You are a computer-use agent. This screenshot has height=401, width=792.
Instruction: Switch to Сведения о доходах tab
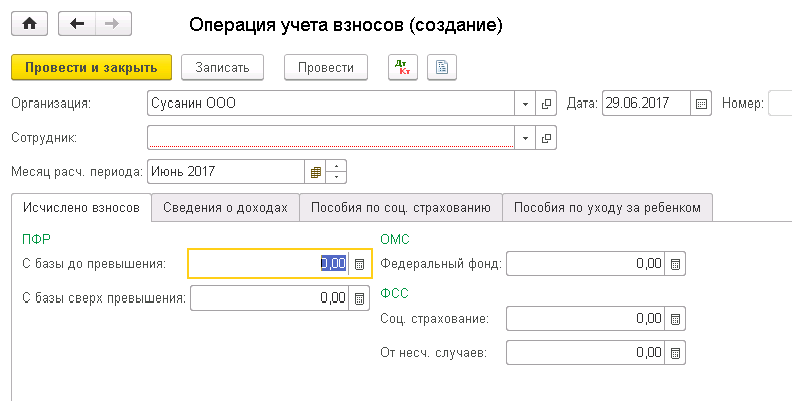[226, 208]
